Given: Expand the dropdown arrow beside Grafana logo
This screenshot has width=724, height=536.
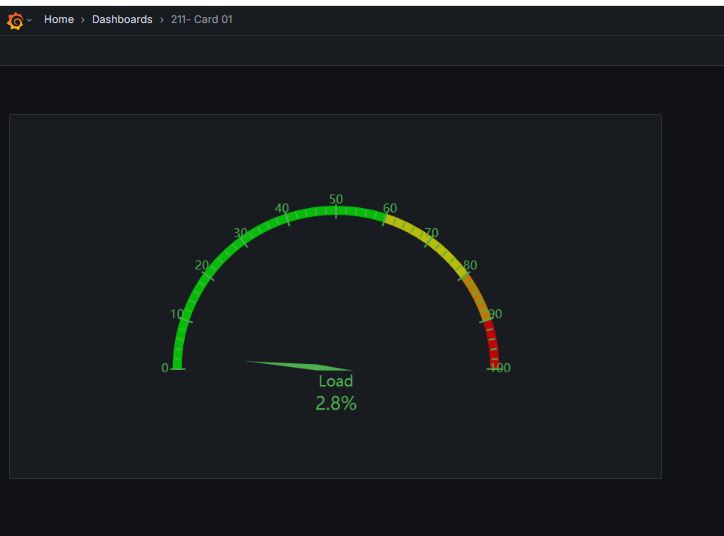Looking at the screenshot, I should click(x=30, y=20).
